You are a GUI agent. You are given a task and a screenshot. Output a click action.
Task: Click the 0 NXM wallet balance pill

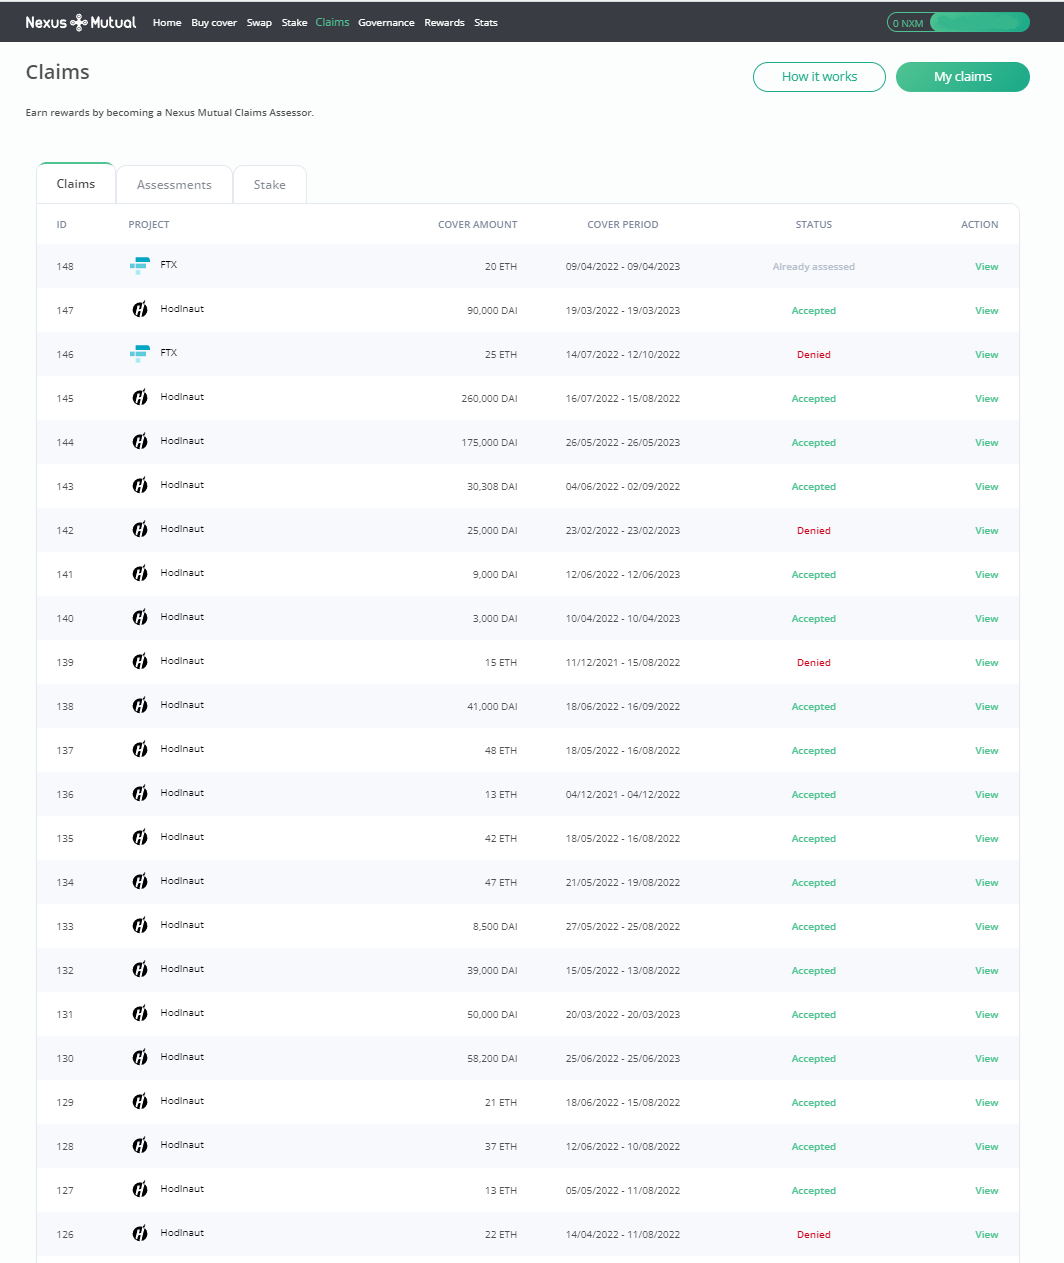click(958, 22)
